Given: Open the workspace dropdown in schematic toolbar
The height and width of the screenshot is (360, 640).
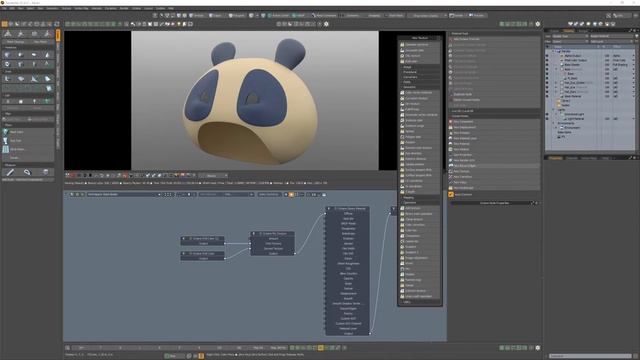Looking at the screenshot, I should pos(124,195).
